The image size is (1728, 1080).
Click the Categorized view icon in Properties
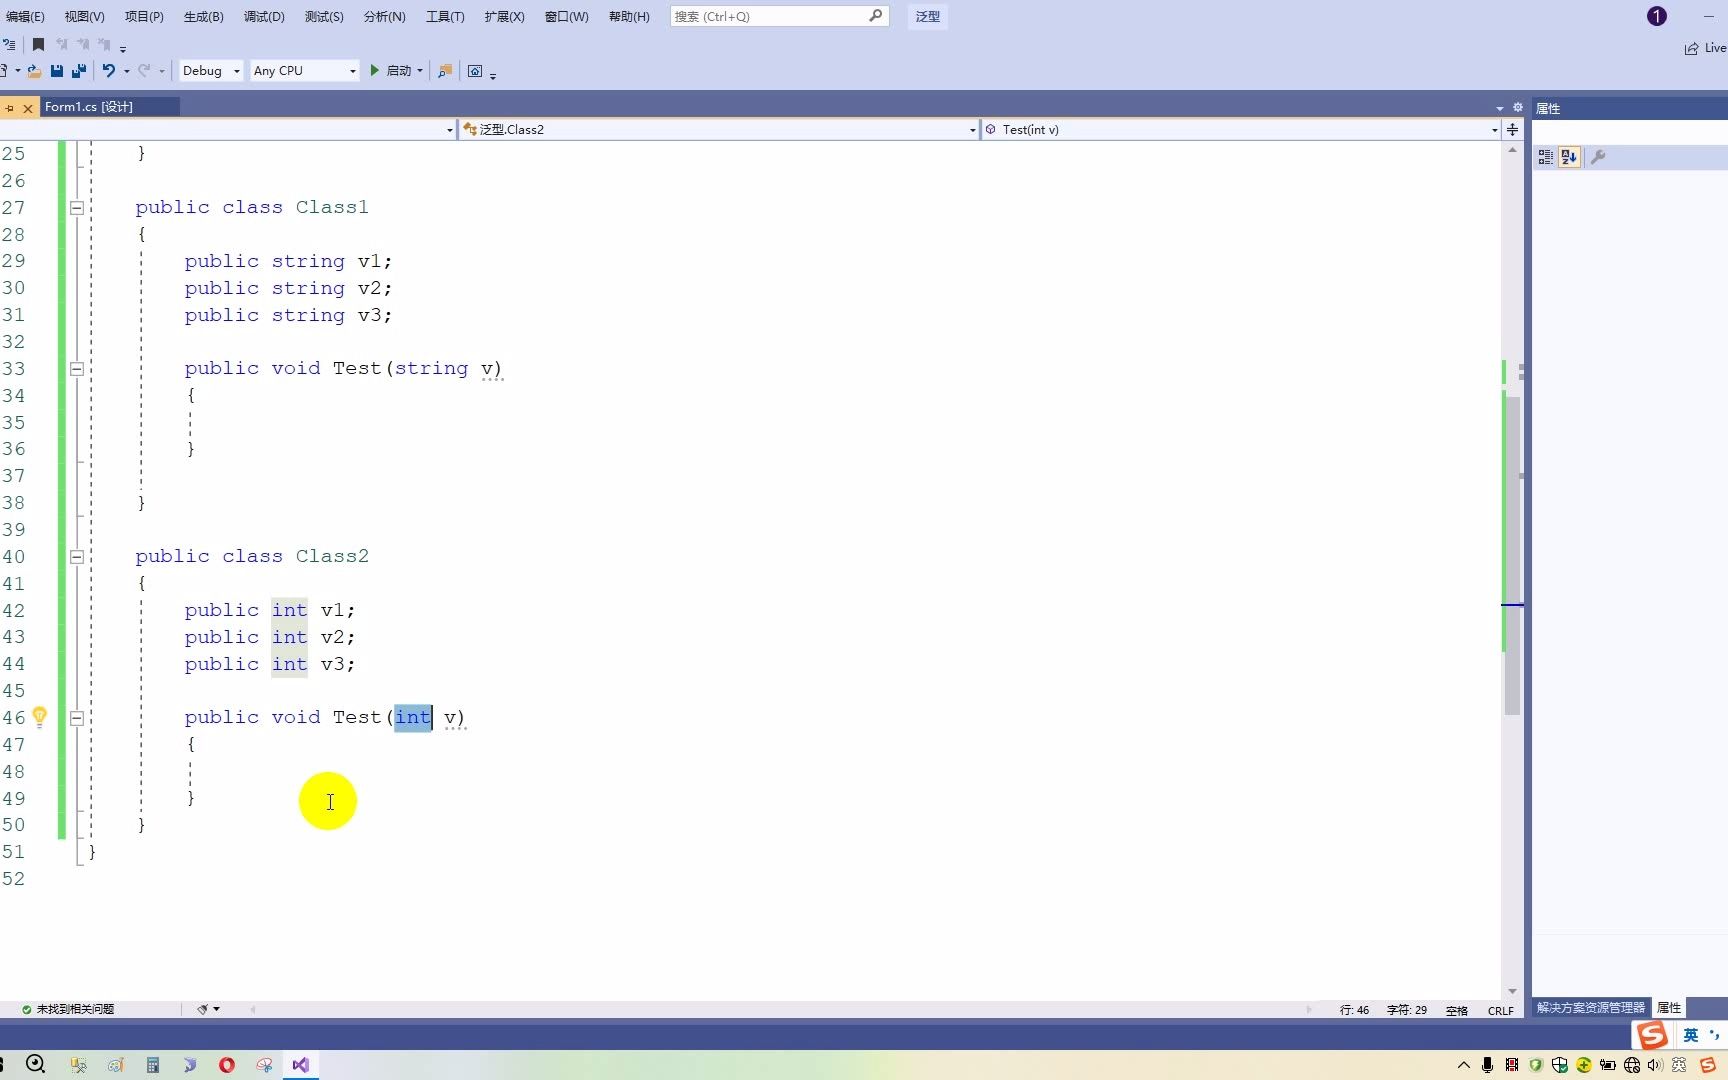coord(1546,157)
